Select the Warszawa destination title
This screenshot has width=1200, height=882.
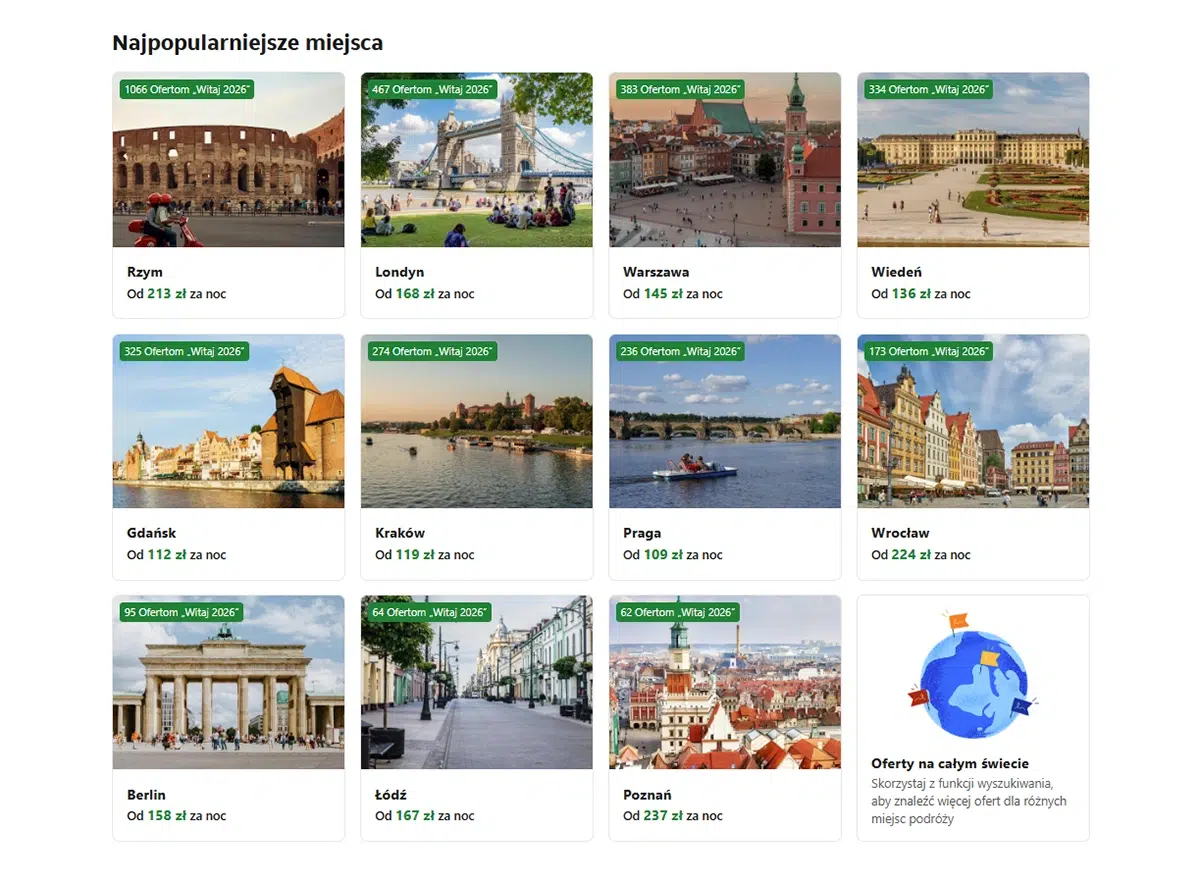[x=656, y=272]
